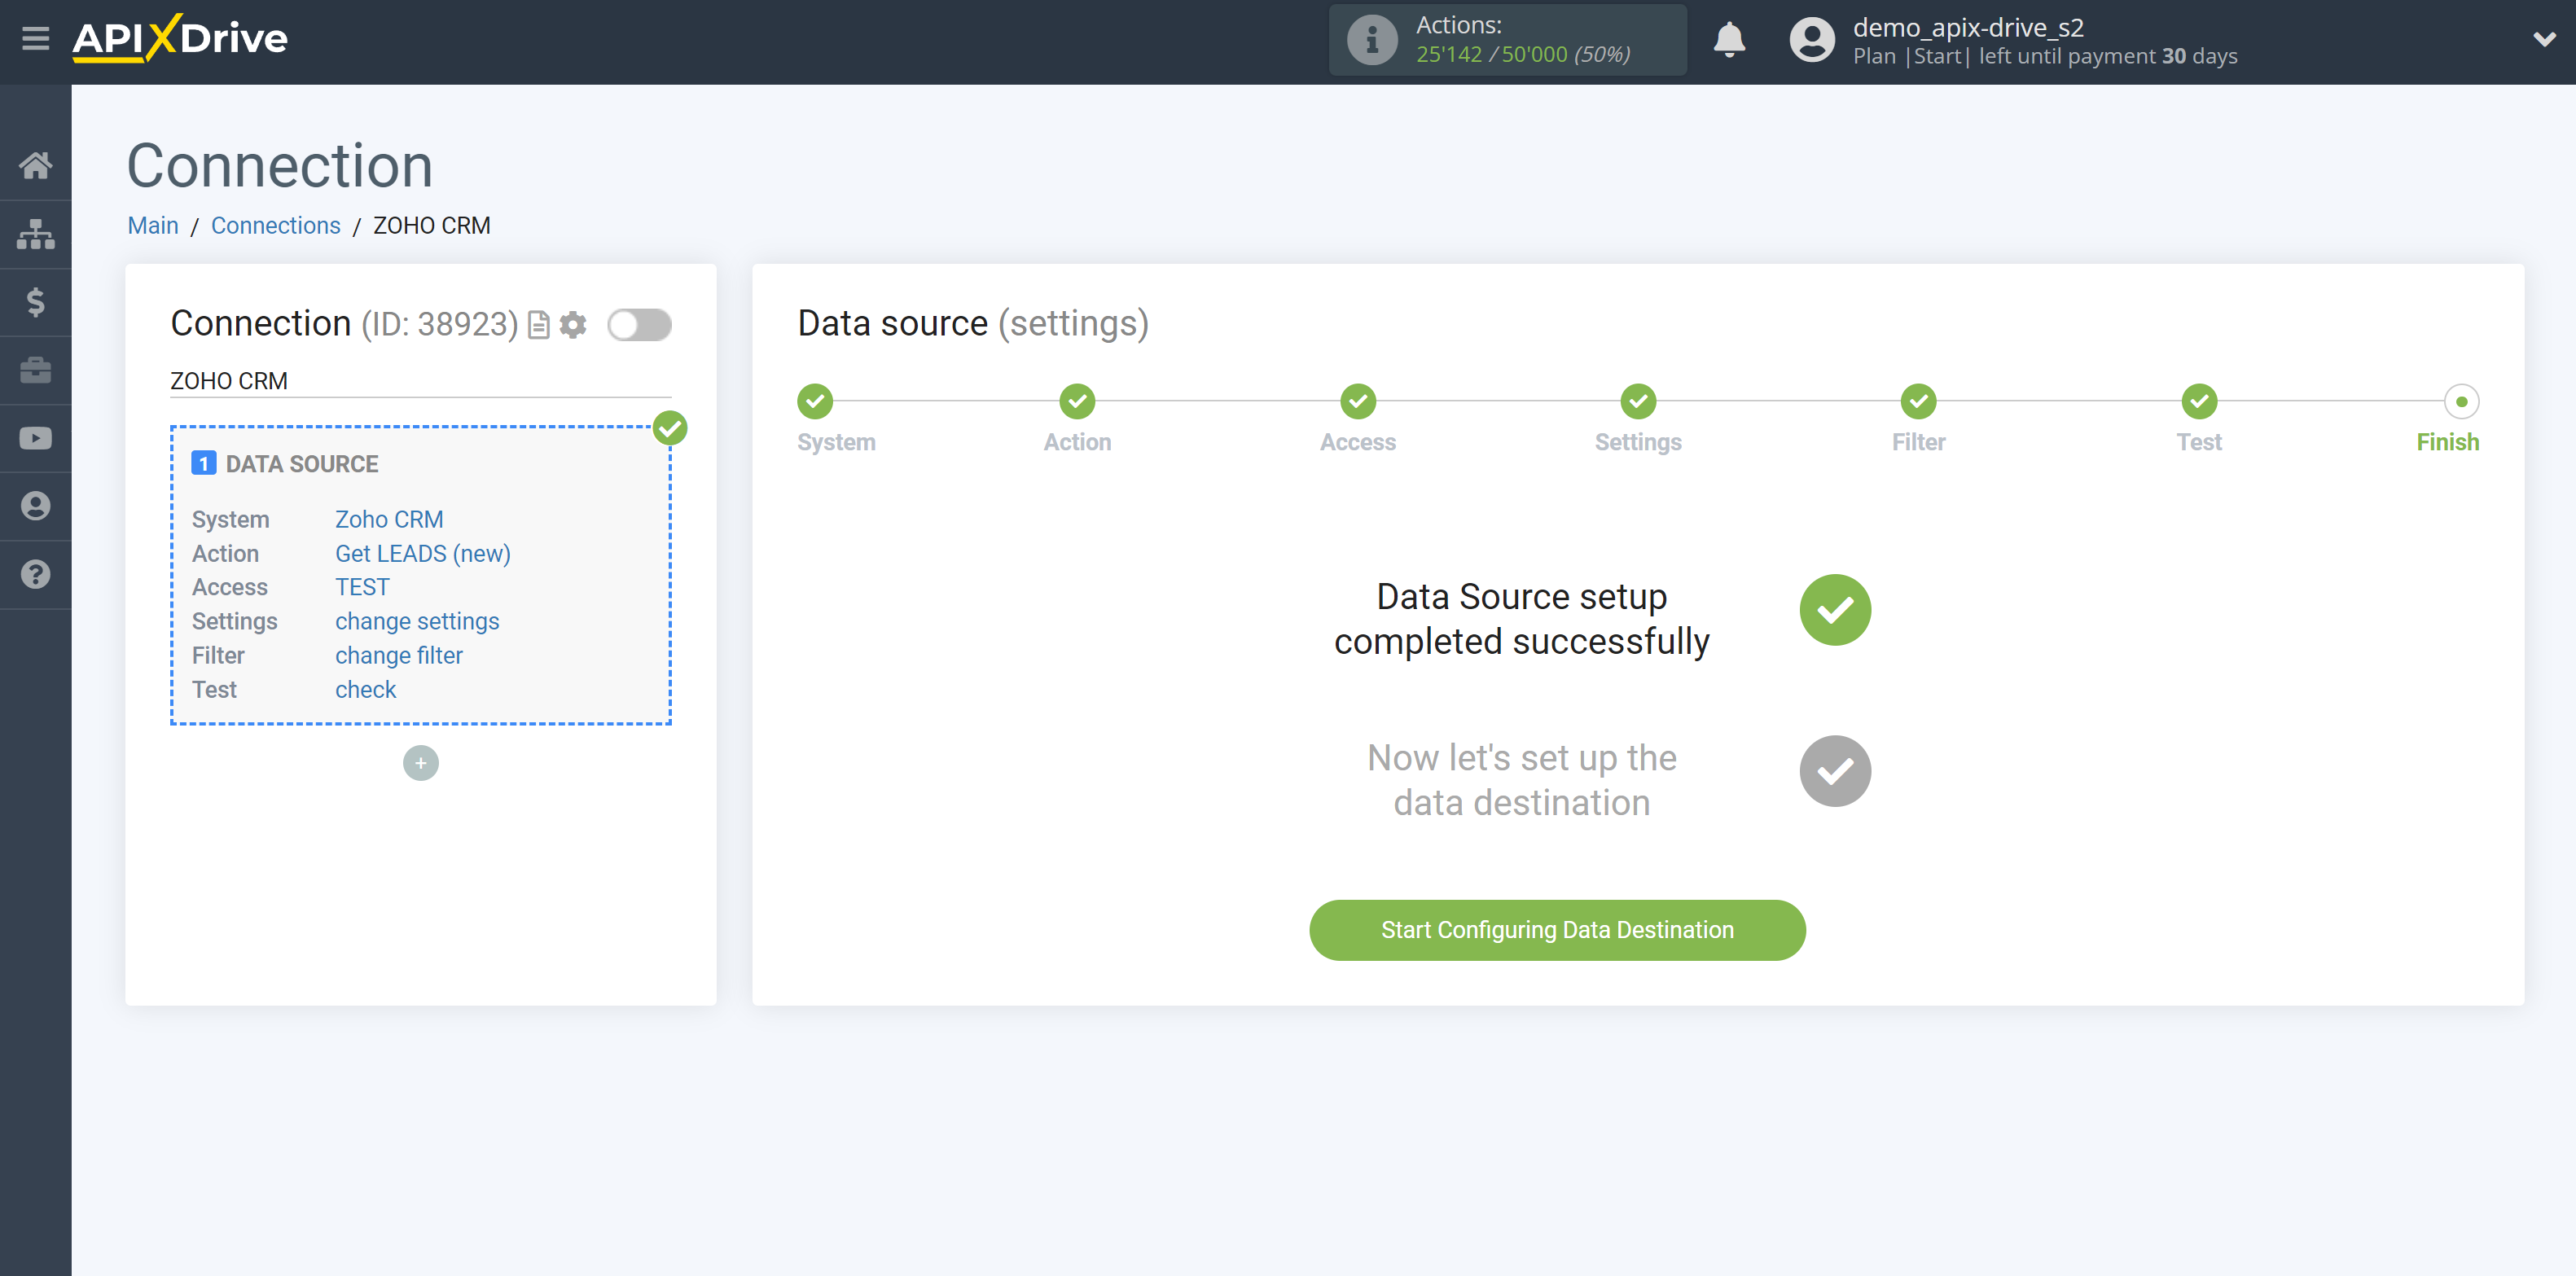Click the video/tutorials sidebar icon
This screenshot has height=1276, width=2576.
[36, 436]
